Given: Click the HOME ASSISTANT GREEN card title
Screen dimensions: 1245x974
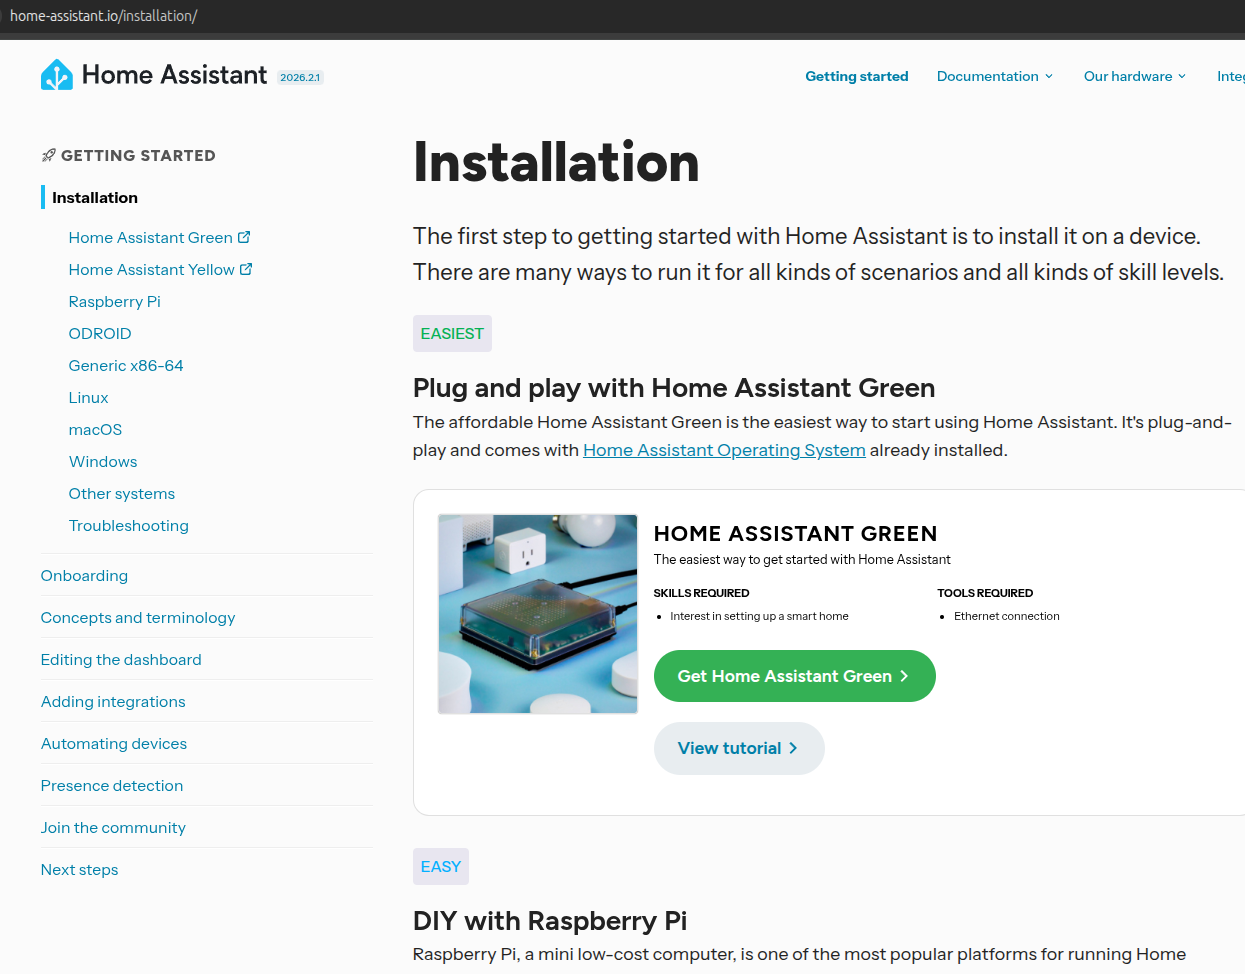Looking at the screenshot, I should 796,534.
